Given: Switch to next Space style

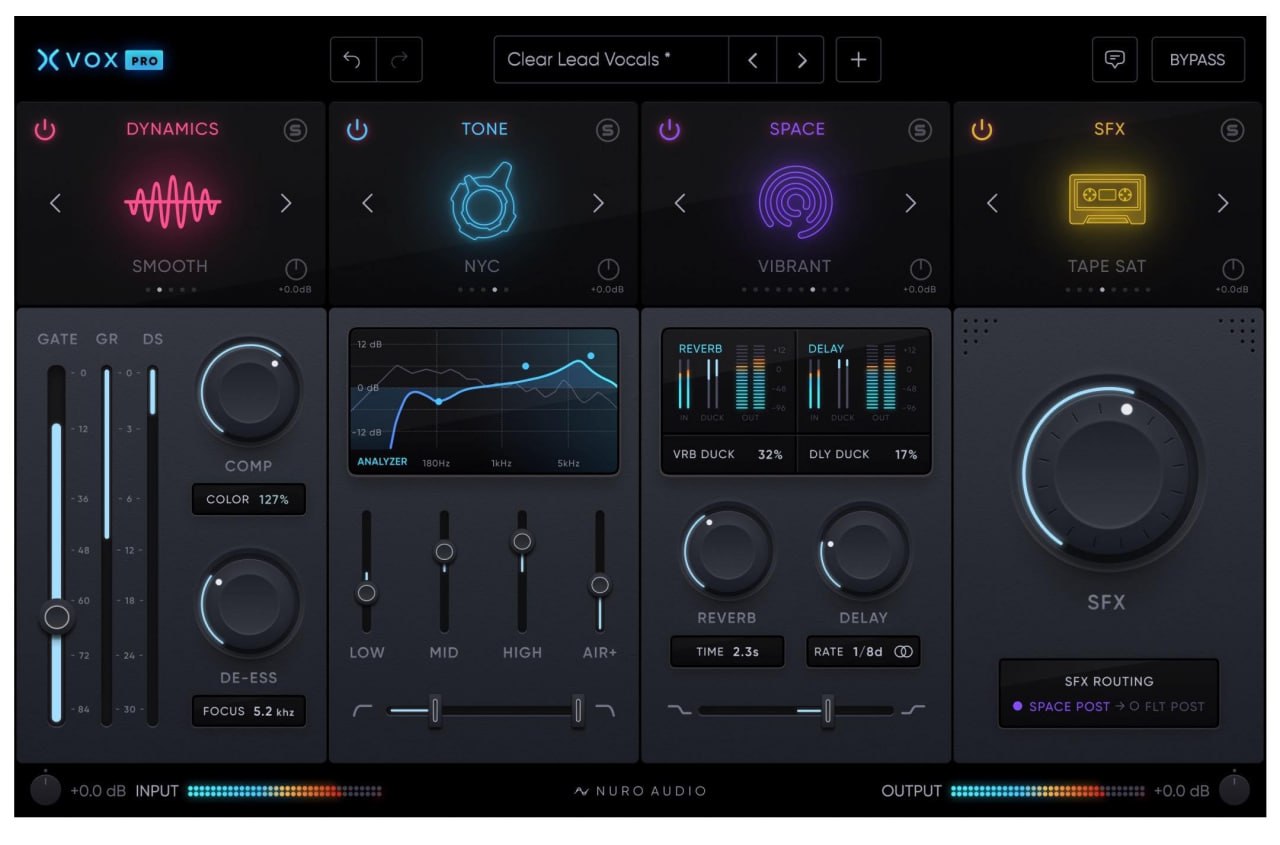Looking at the screenshot, I should 910,204.
